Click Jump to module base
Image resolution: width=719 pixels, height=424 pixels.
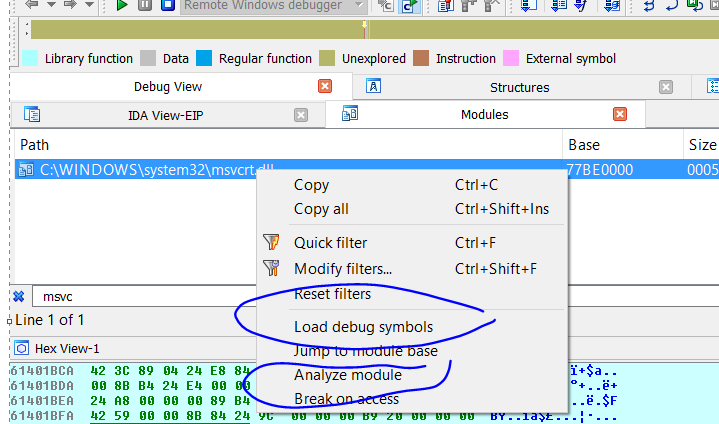(x=365, y=351)
